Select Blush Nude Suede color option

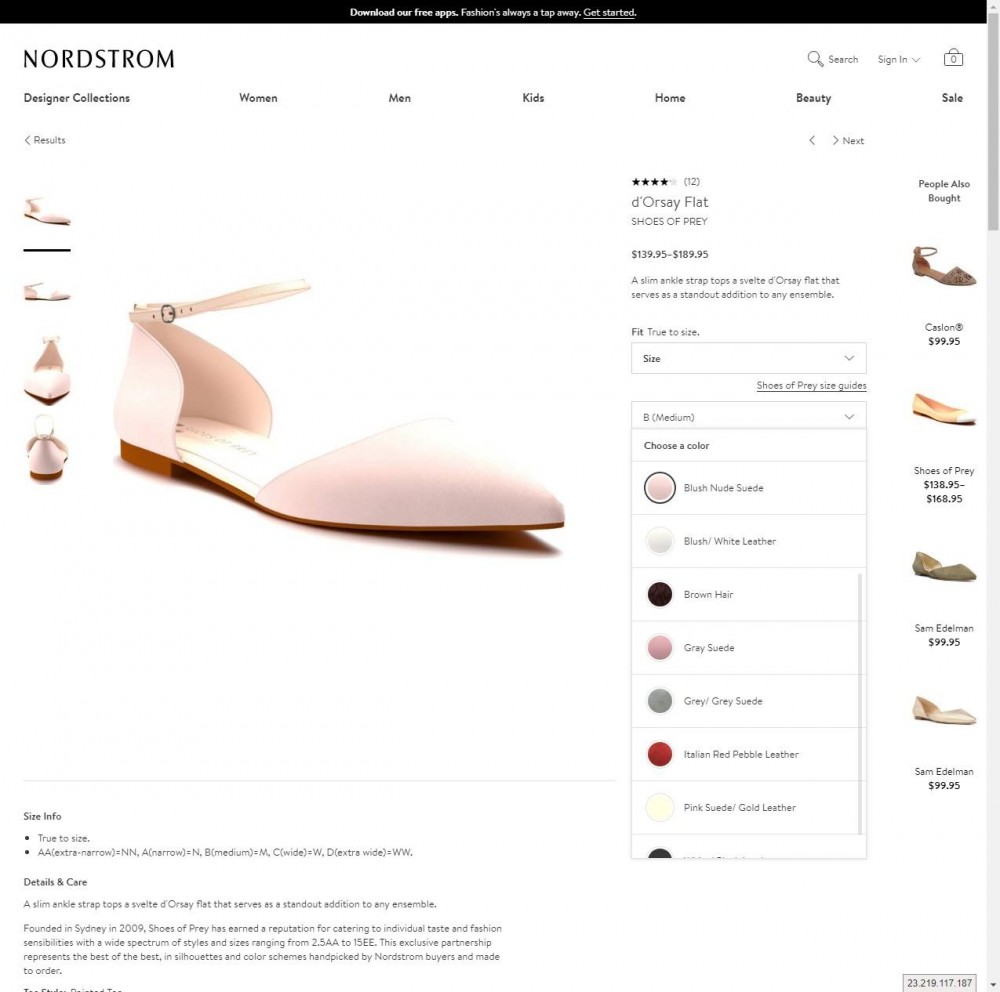coord(749,488)
